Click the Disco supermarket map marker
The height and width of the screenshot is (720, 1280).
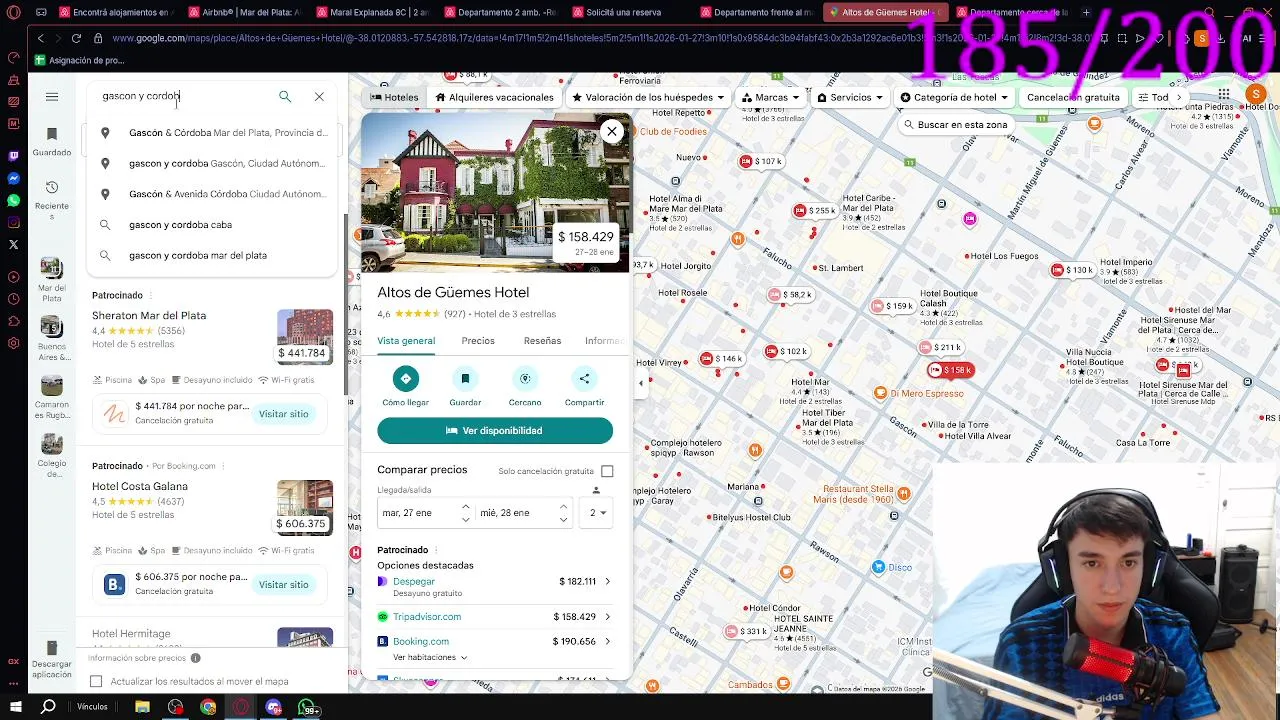[879, 567]
